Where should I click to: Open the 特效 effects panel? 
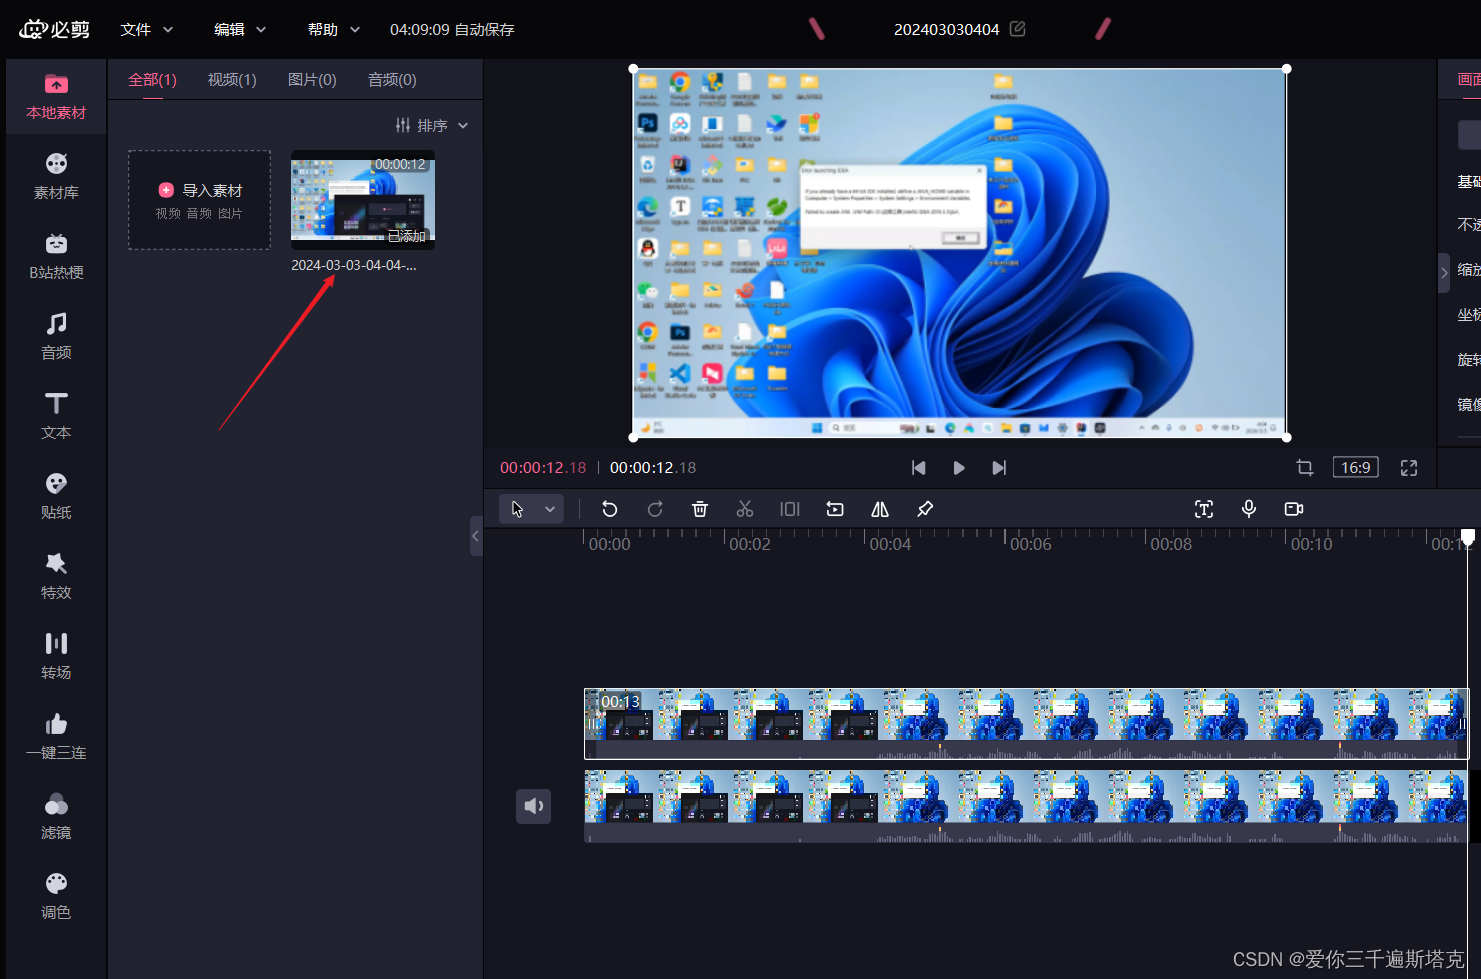(56, 576)
